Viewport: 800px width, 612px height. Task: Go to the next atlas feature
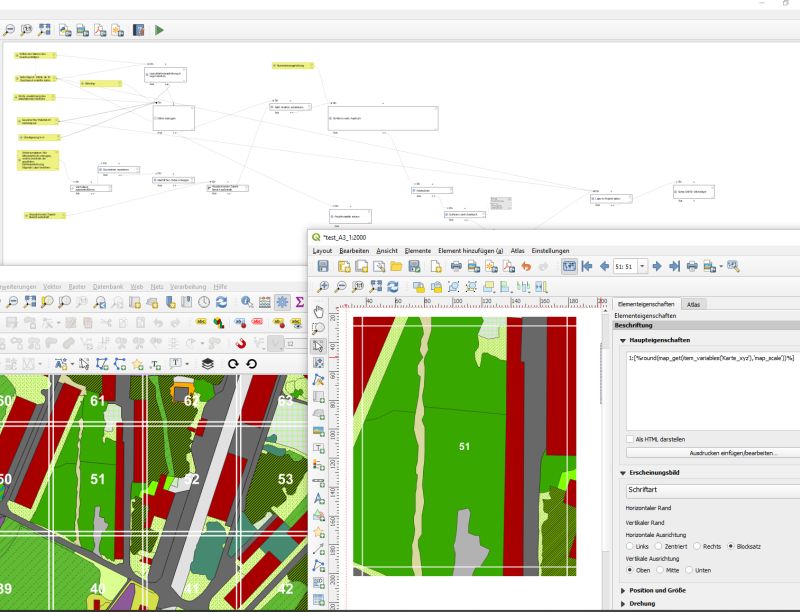(657, 265)
